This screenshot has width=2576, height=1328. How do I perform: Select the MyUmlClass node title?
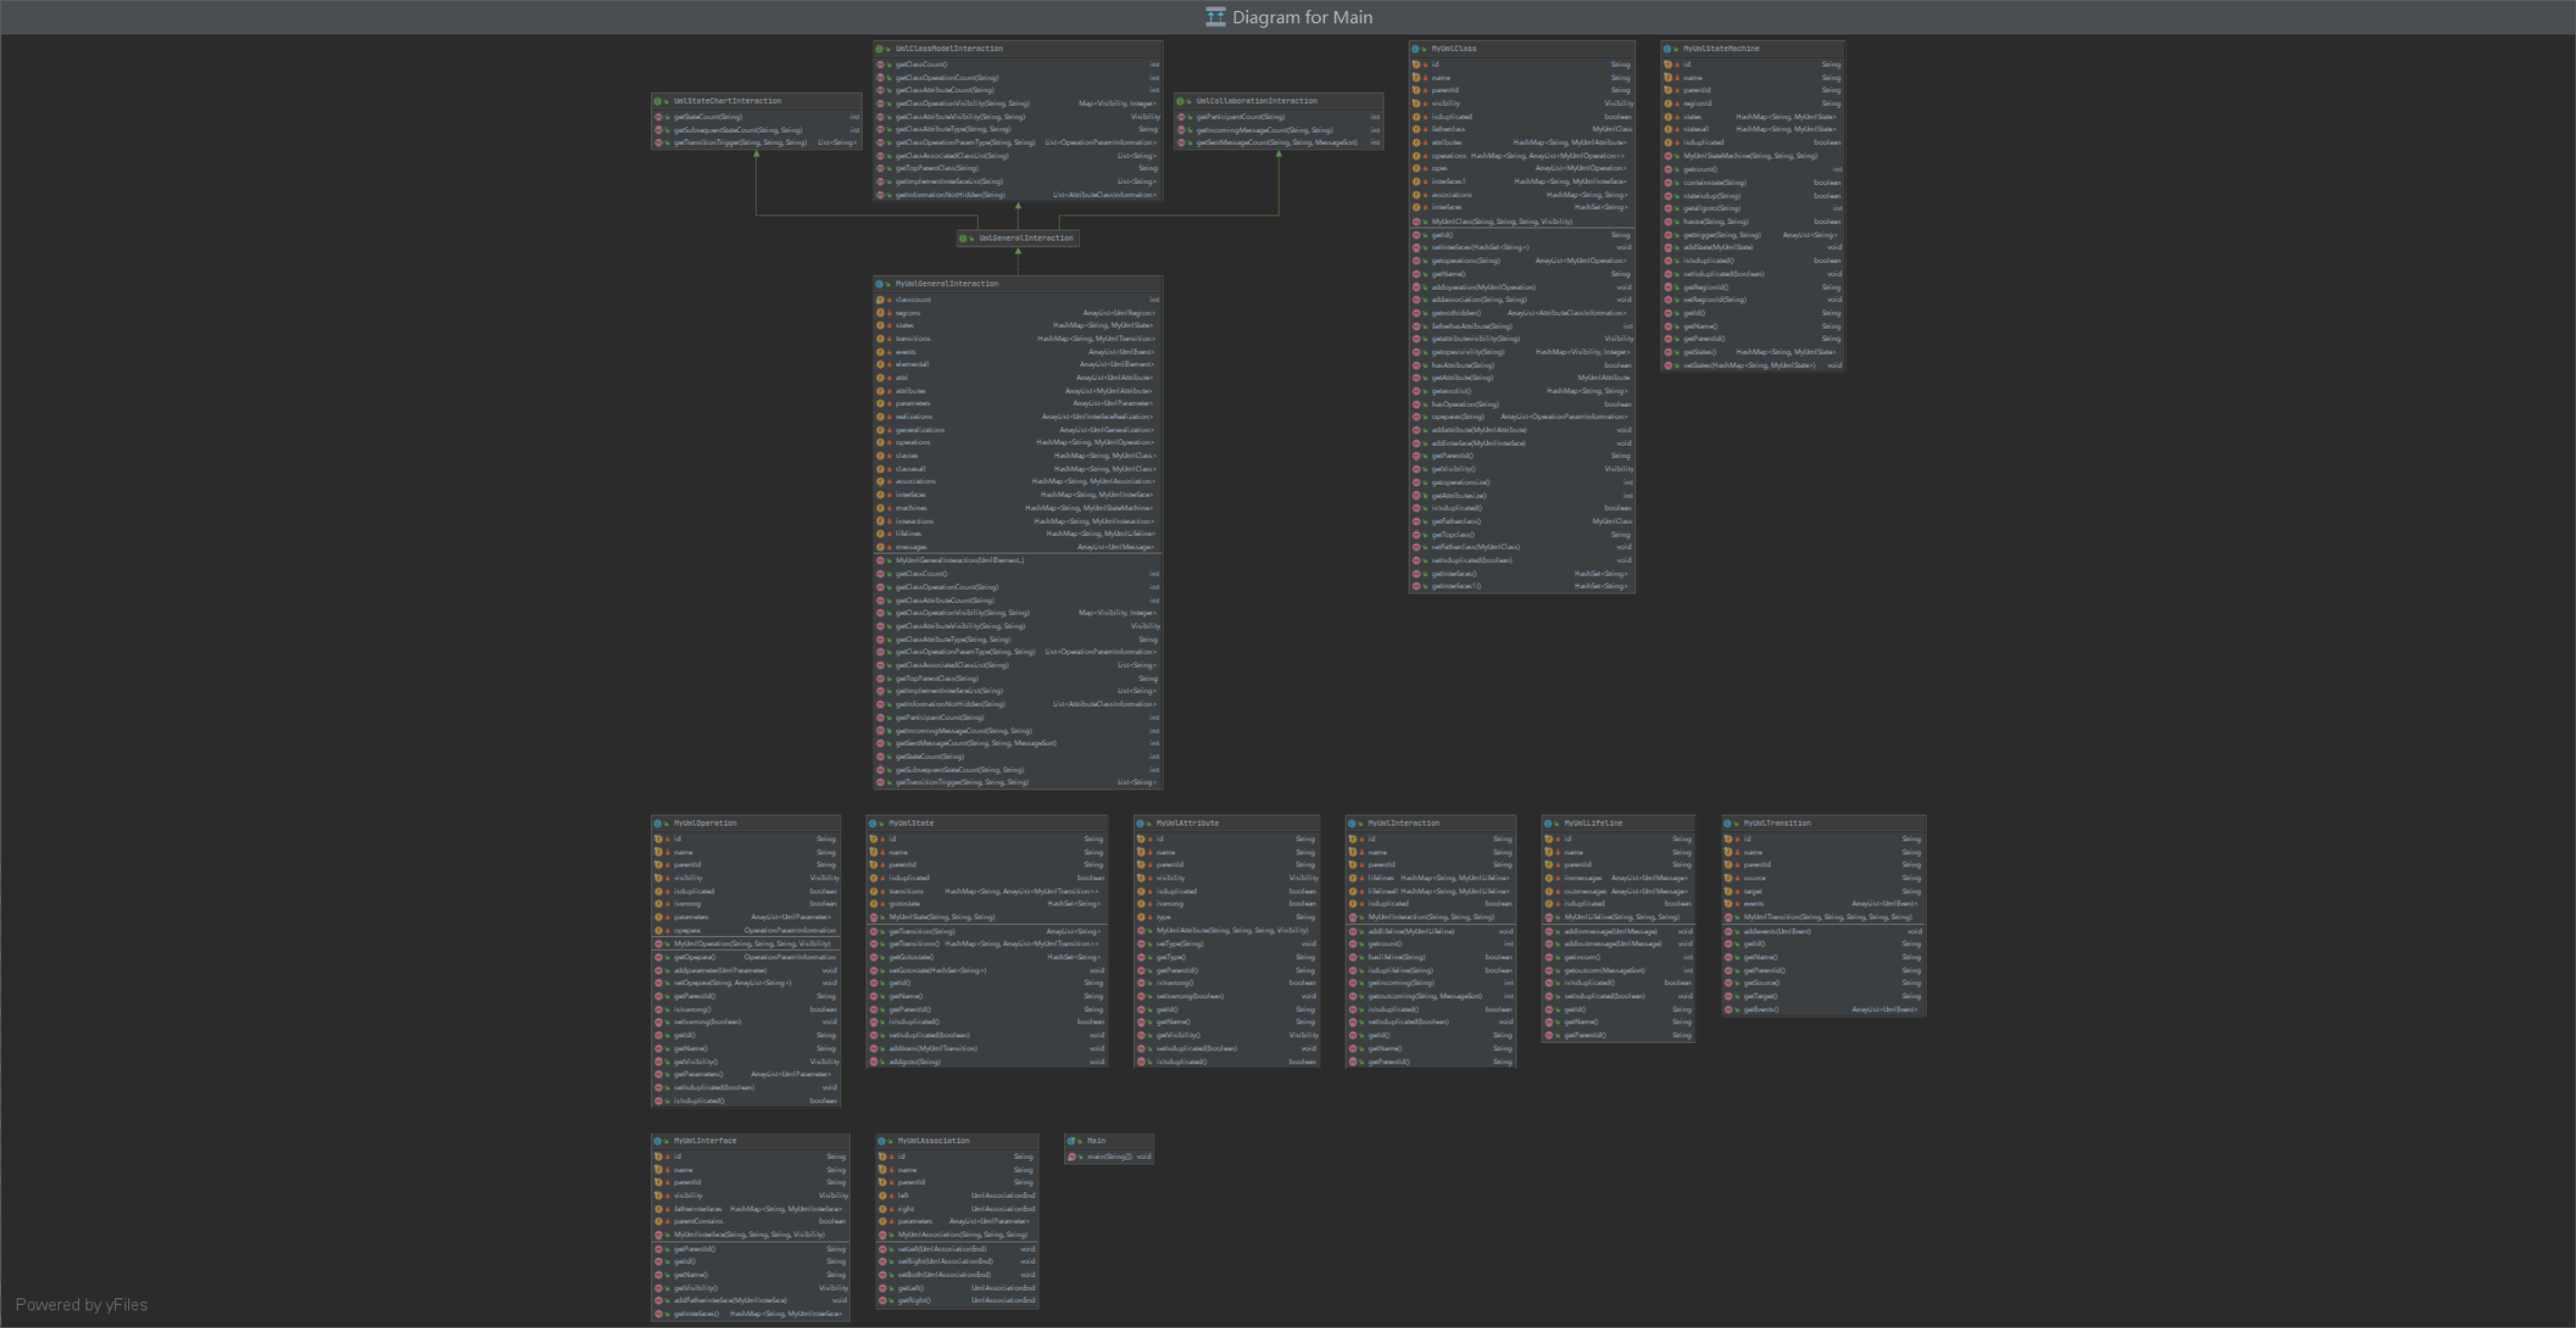pos(1453,48)
